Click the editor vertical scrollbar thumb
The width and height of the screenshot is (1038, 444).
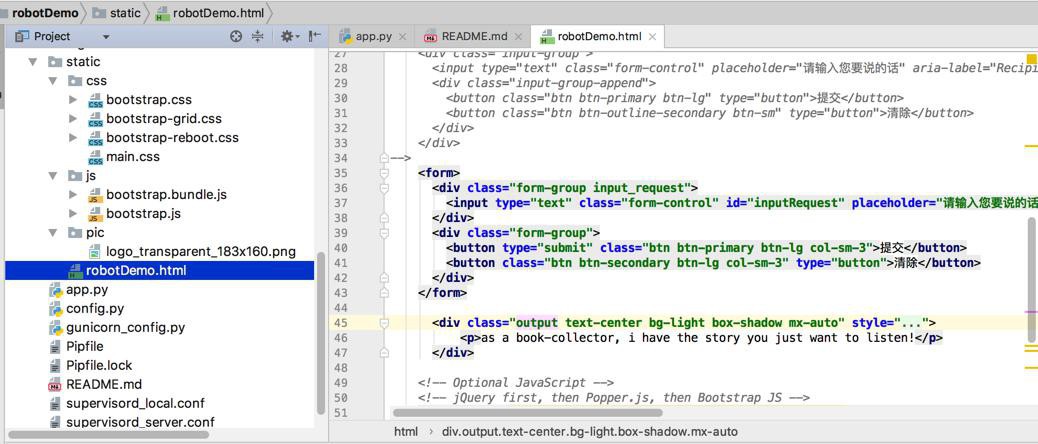click(x=1031, y=279)
